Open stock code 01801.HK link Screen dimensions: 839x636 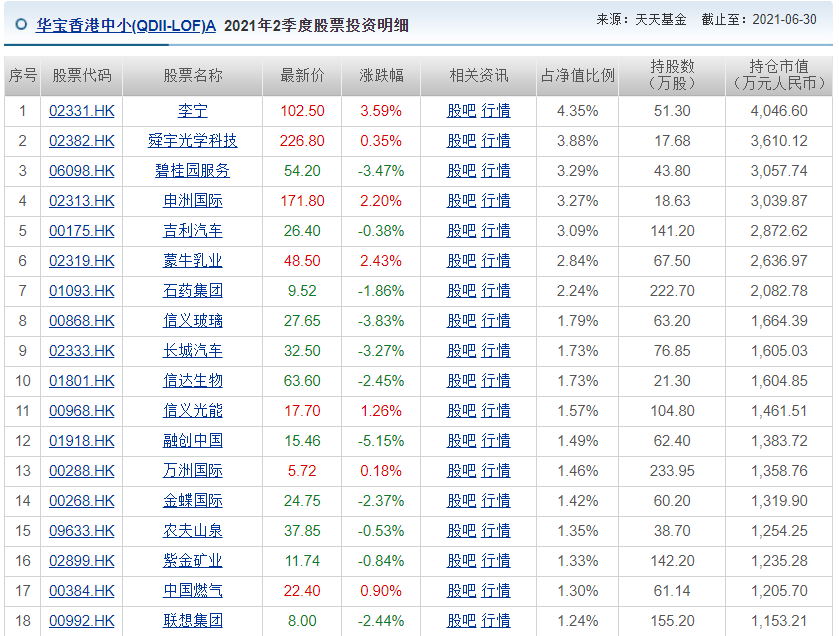(x=82, y=380)
